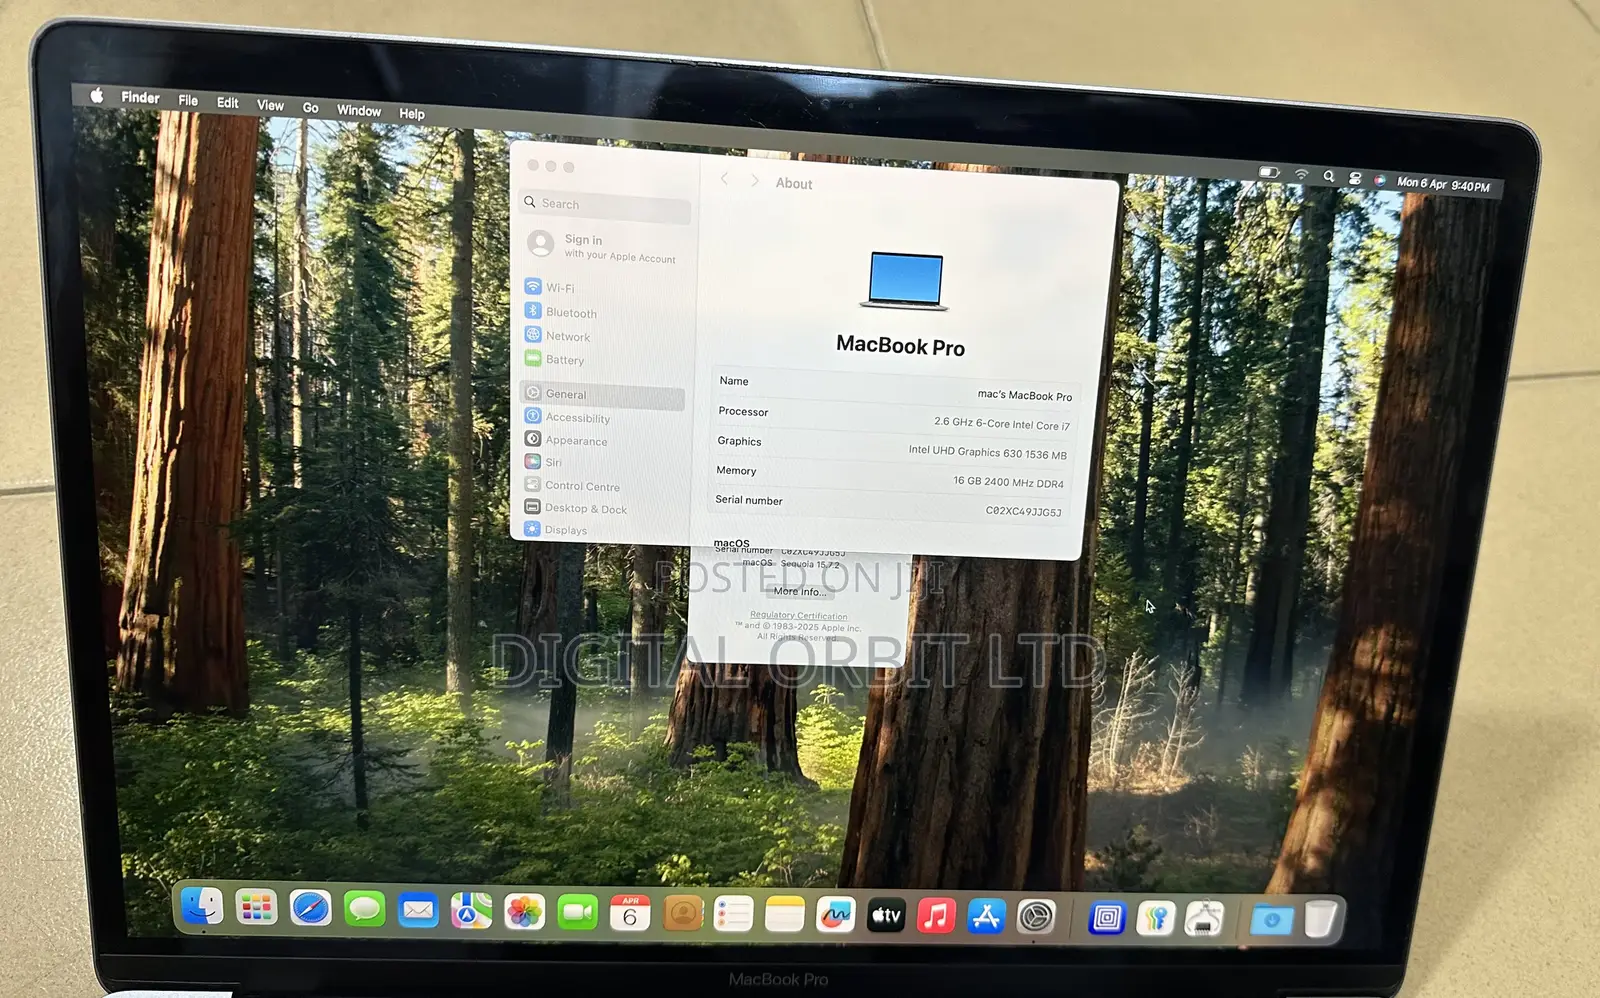Go back with the left chevron beside About
Image resolution: width=1600 pixels, height=998 pixels.
[725, 179]
